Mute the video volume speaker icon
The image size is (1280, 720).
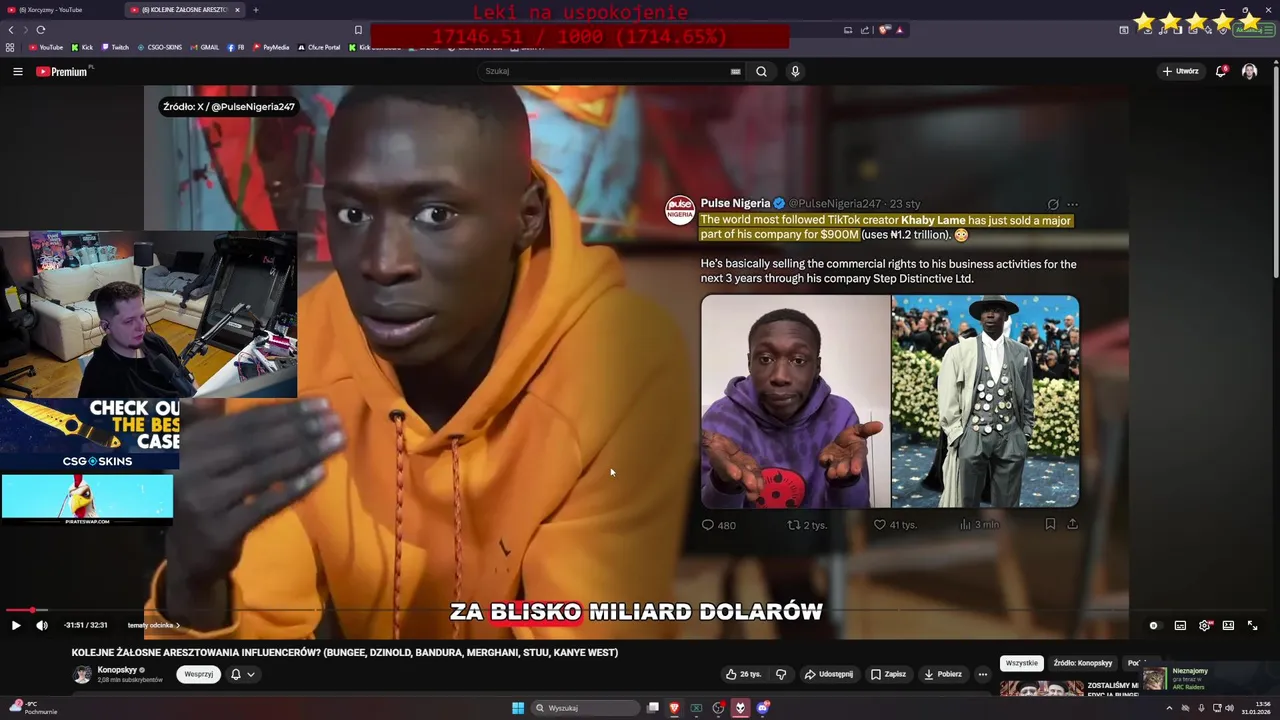pos(42,625)
